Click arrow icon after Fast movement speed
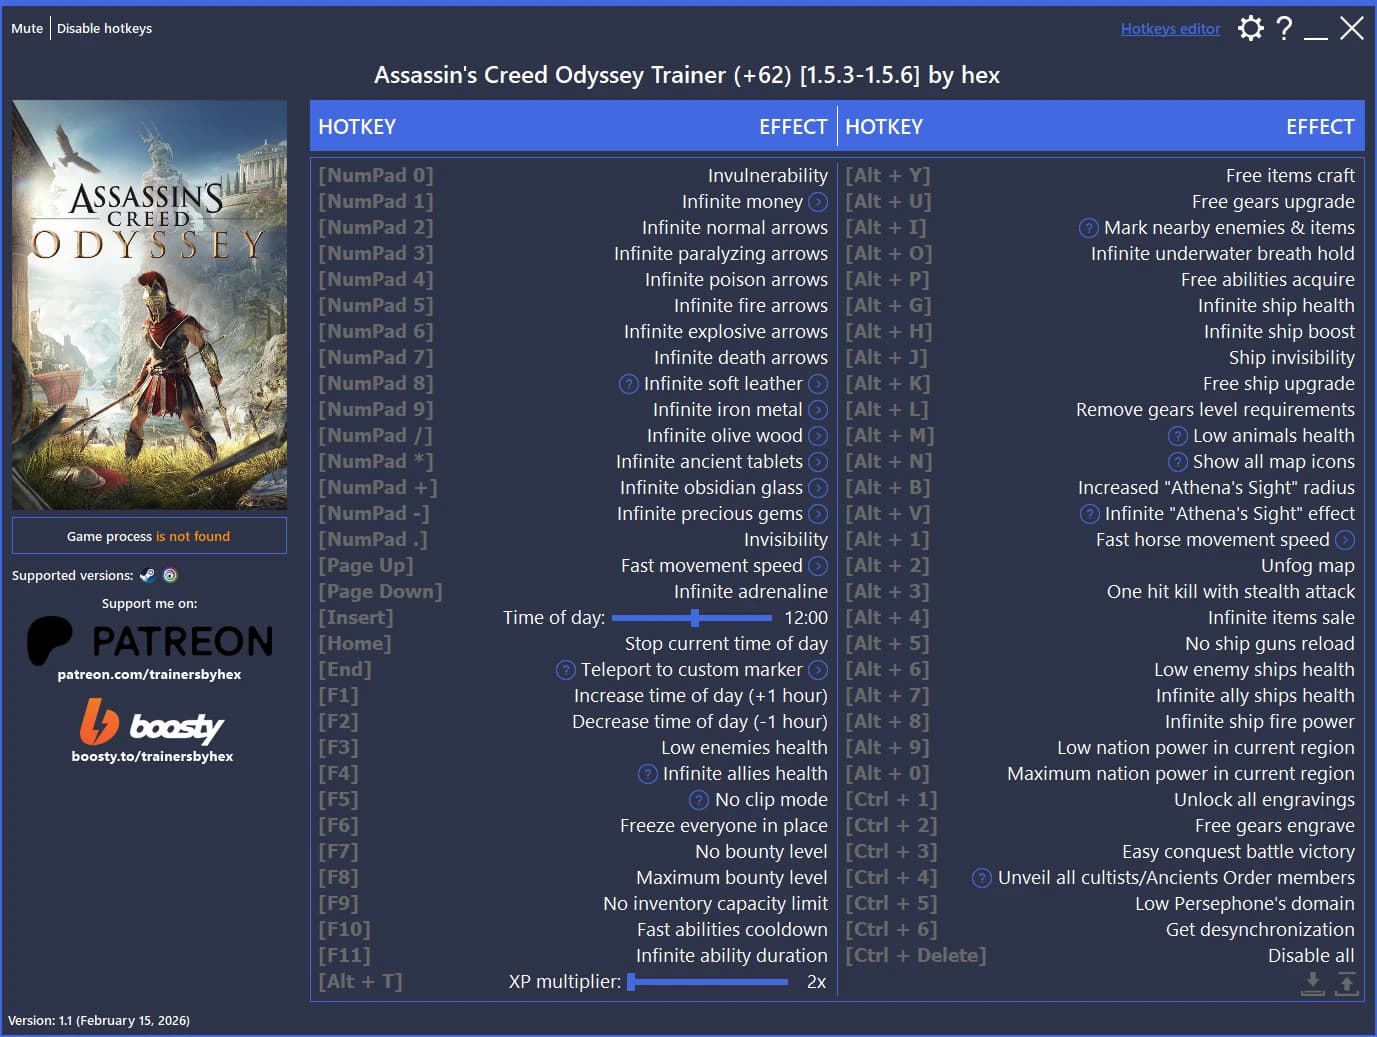 (x=818, y=566)
